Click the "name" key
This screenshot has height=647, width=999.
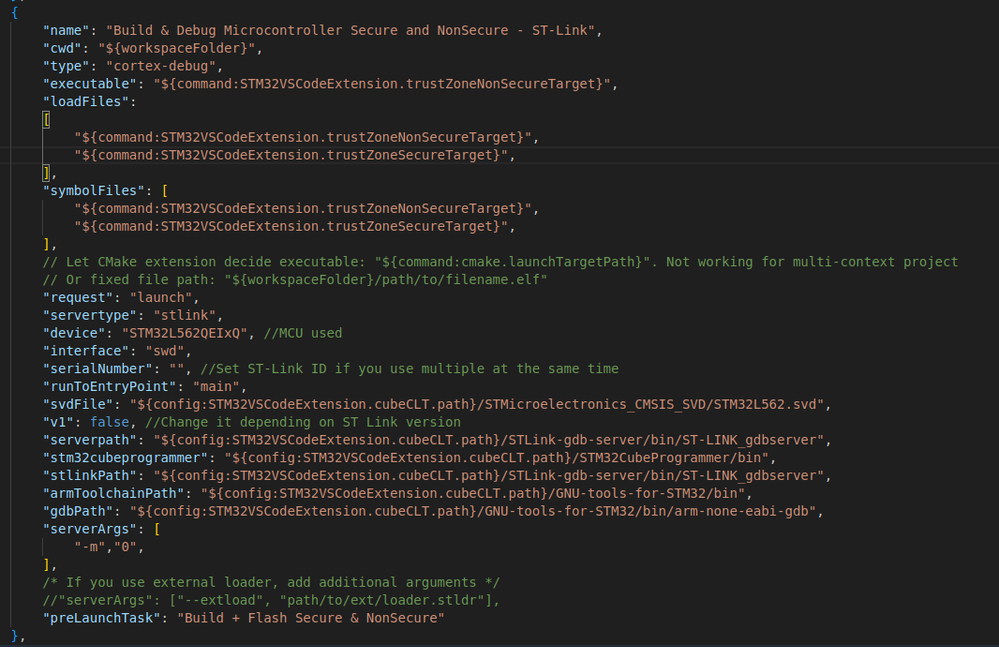(x=66, y=31)
